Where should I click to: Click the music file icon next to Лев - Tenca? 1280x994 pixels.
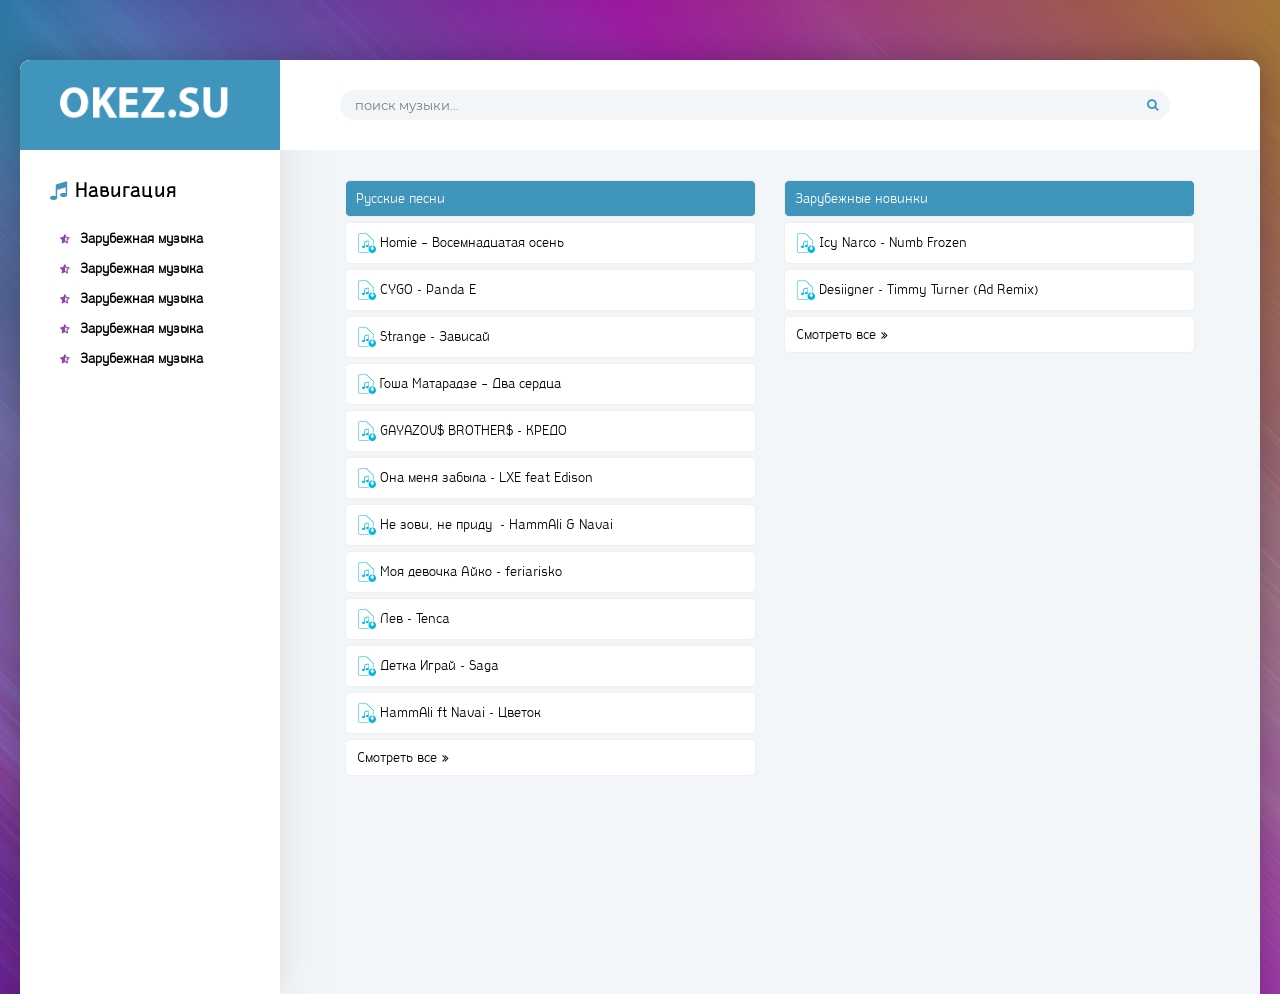click(x=367, y=619)
